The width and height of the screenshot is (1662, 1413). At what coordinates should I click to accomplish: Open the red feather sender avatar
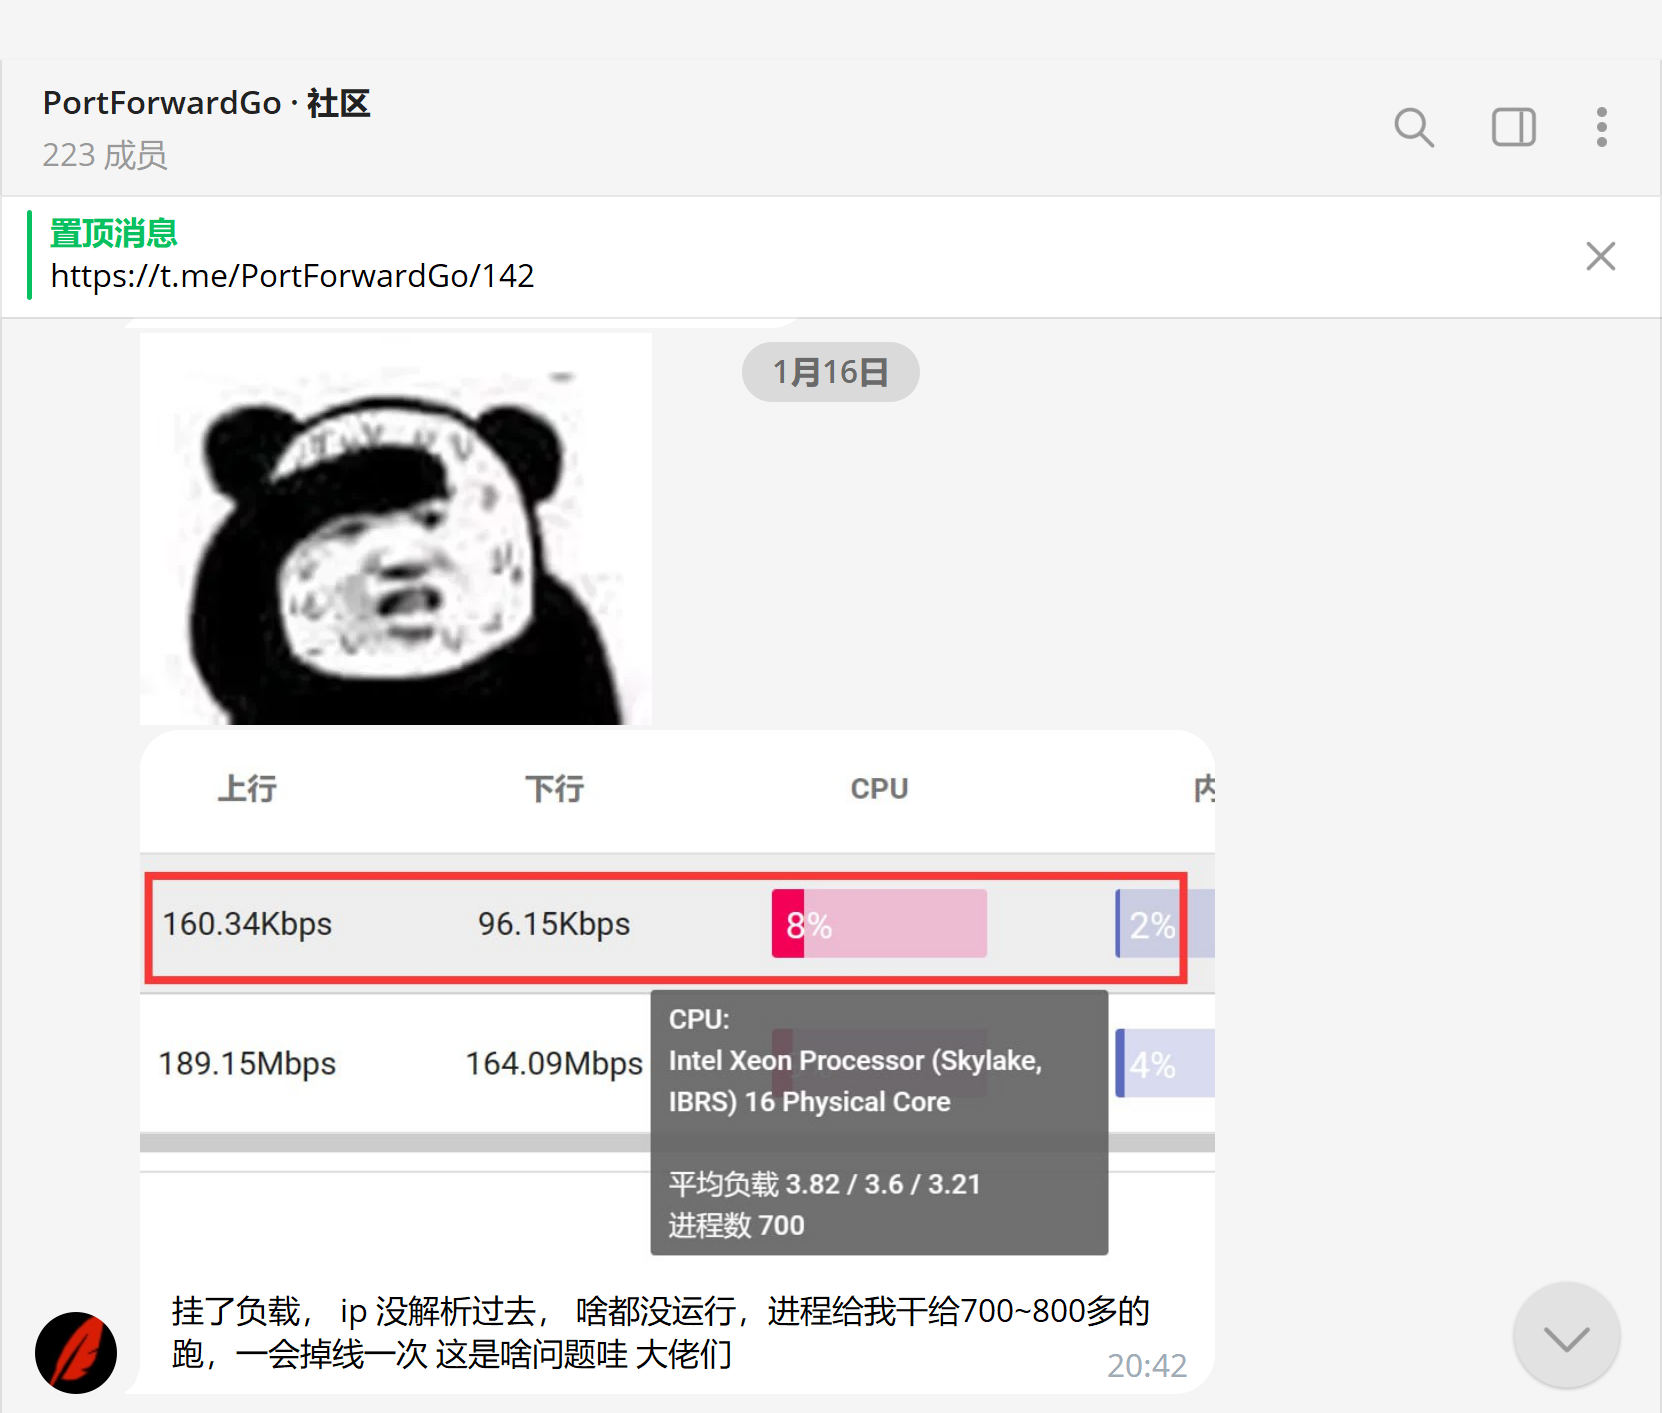point(76,1352)
